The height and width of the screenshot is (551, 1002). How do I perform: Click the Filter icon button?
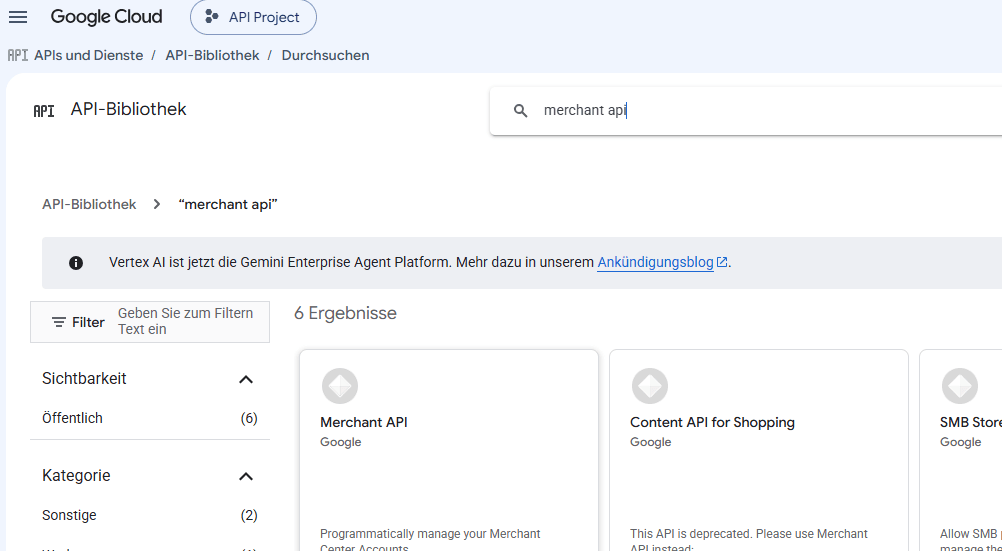[78, 322]
